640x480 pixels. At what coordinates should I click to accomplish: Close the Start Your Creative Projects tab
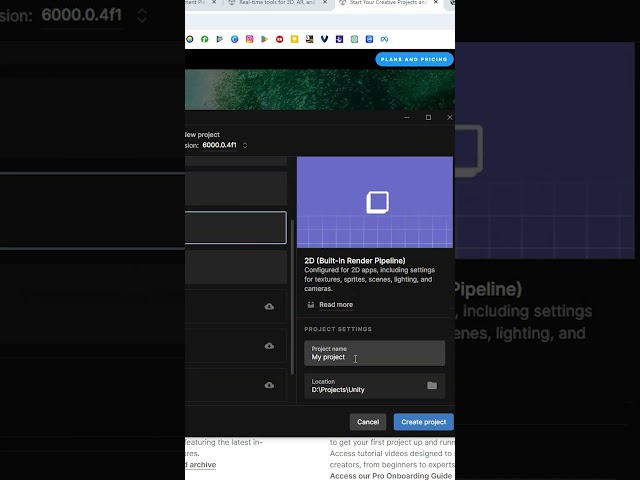point(436,2)
